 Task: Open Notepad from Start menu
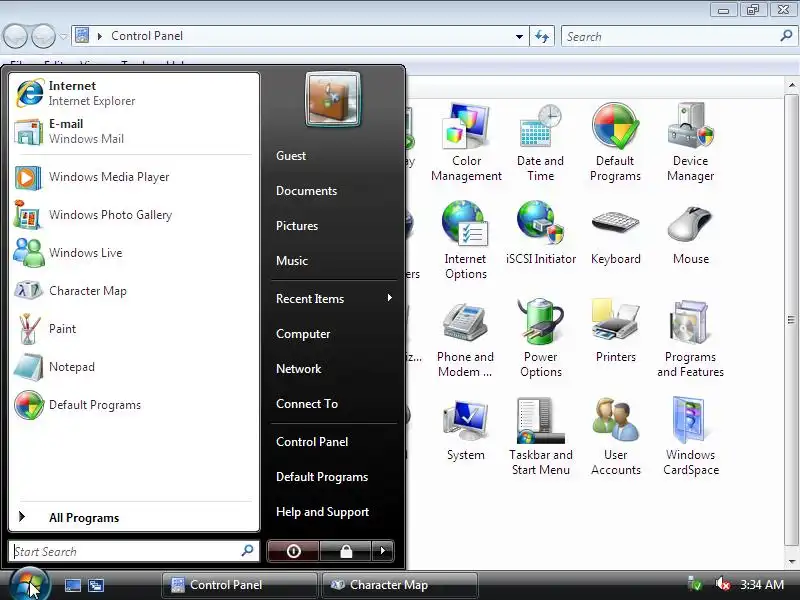tap(134, 367)
